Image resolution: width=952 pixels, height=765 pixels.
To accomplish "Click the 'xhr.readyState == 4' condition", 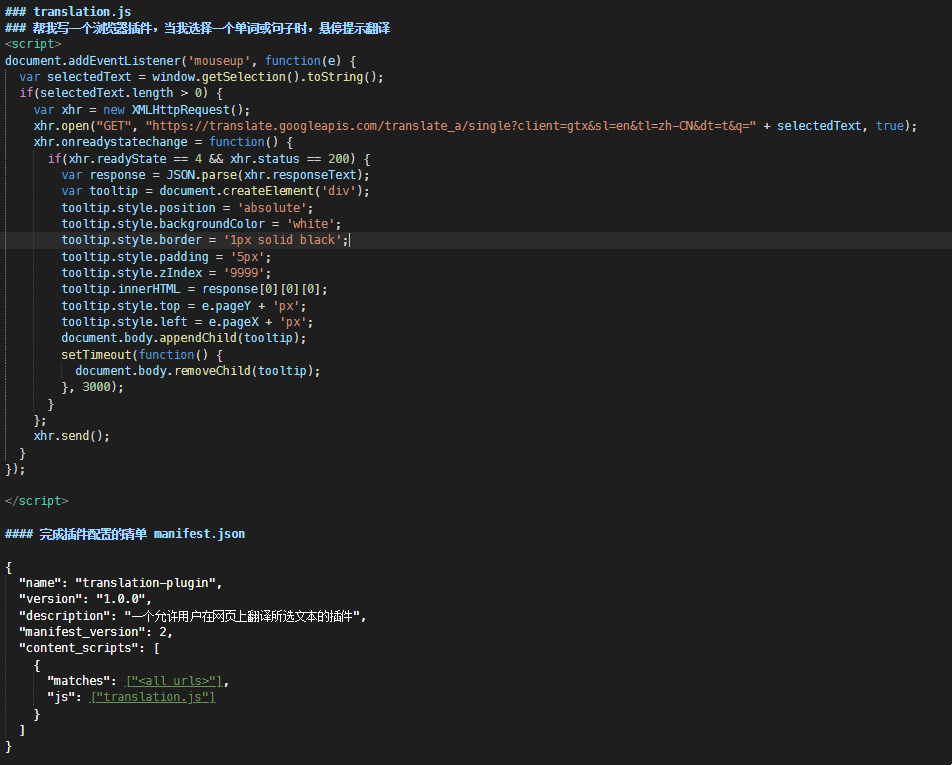I will tap(135, 159).
